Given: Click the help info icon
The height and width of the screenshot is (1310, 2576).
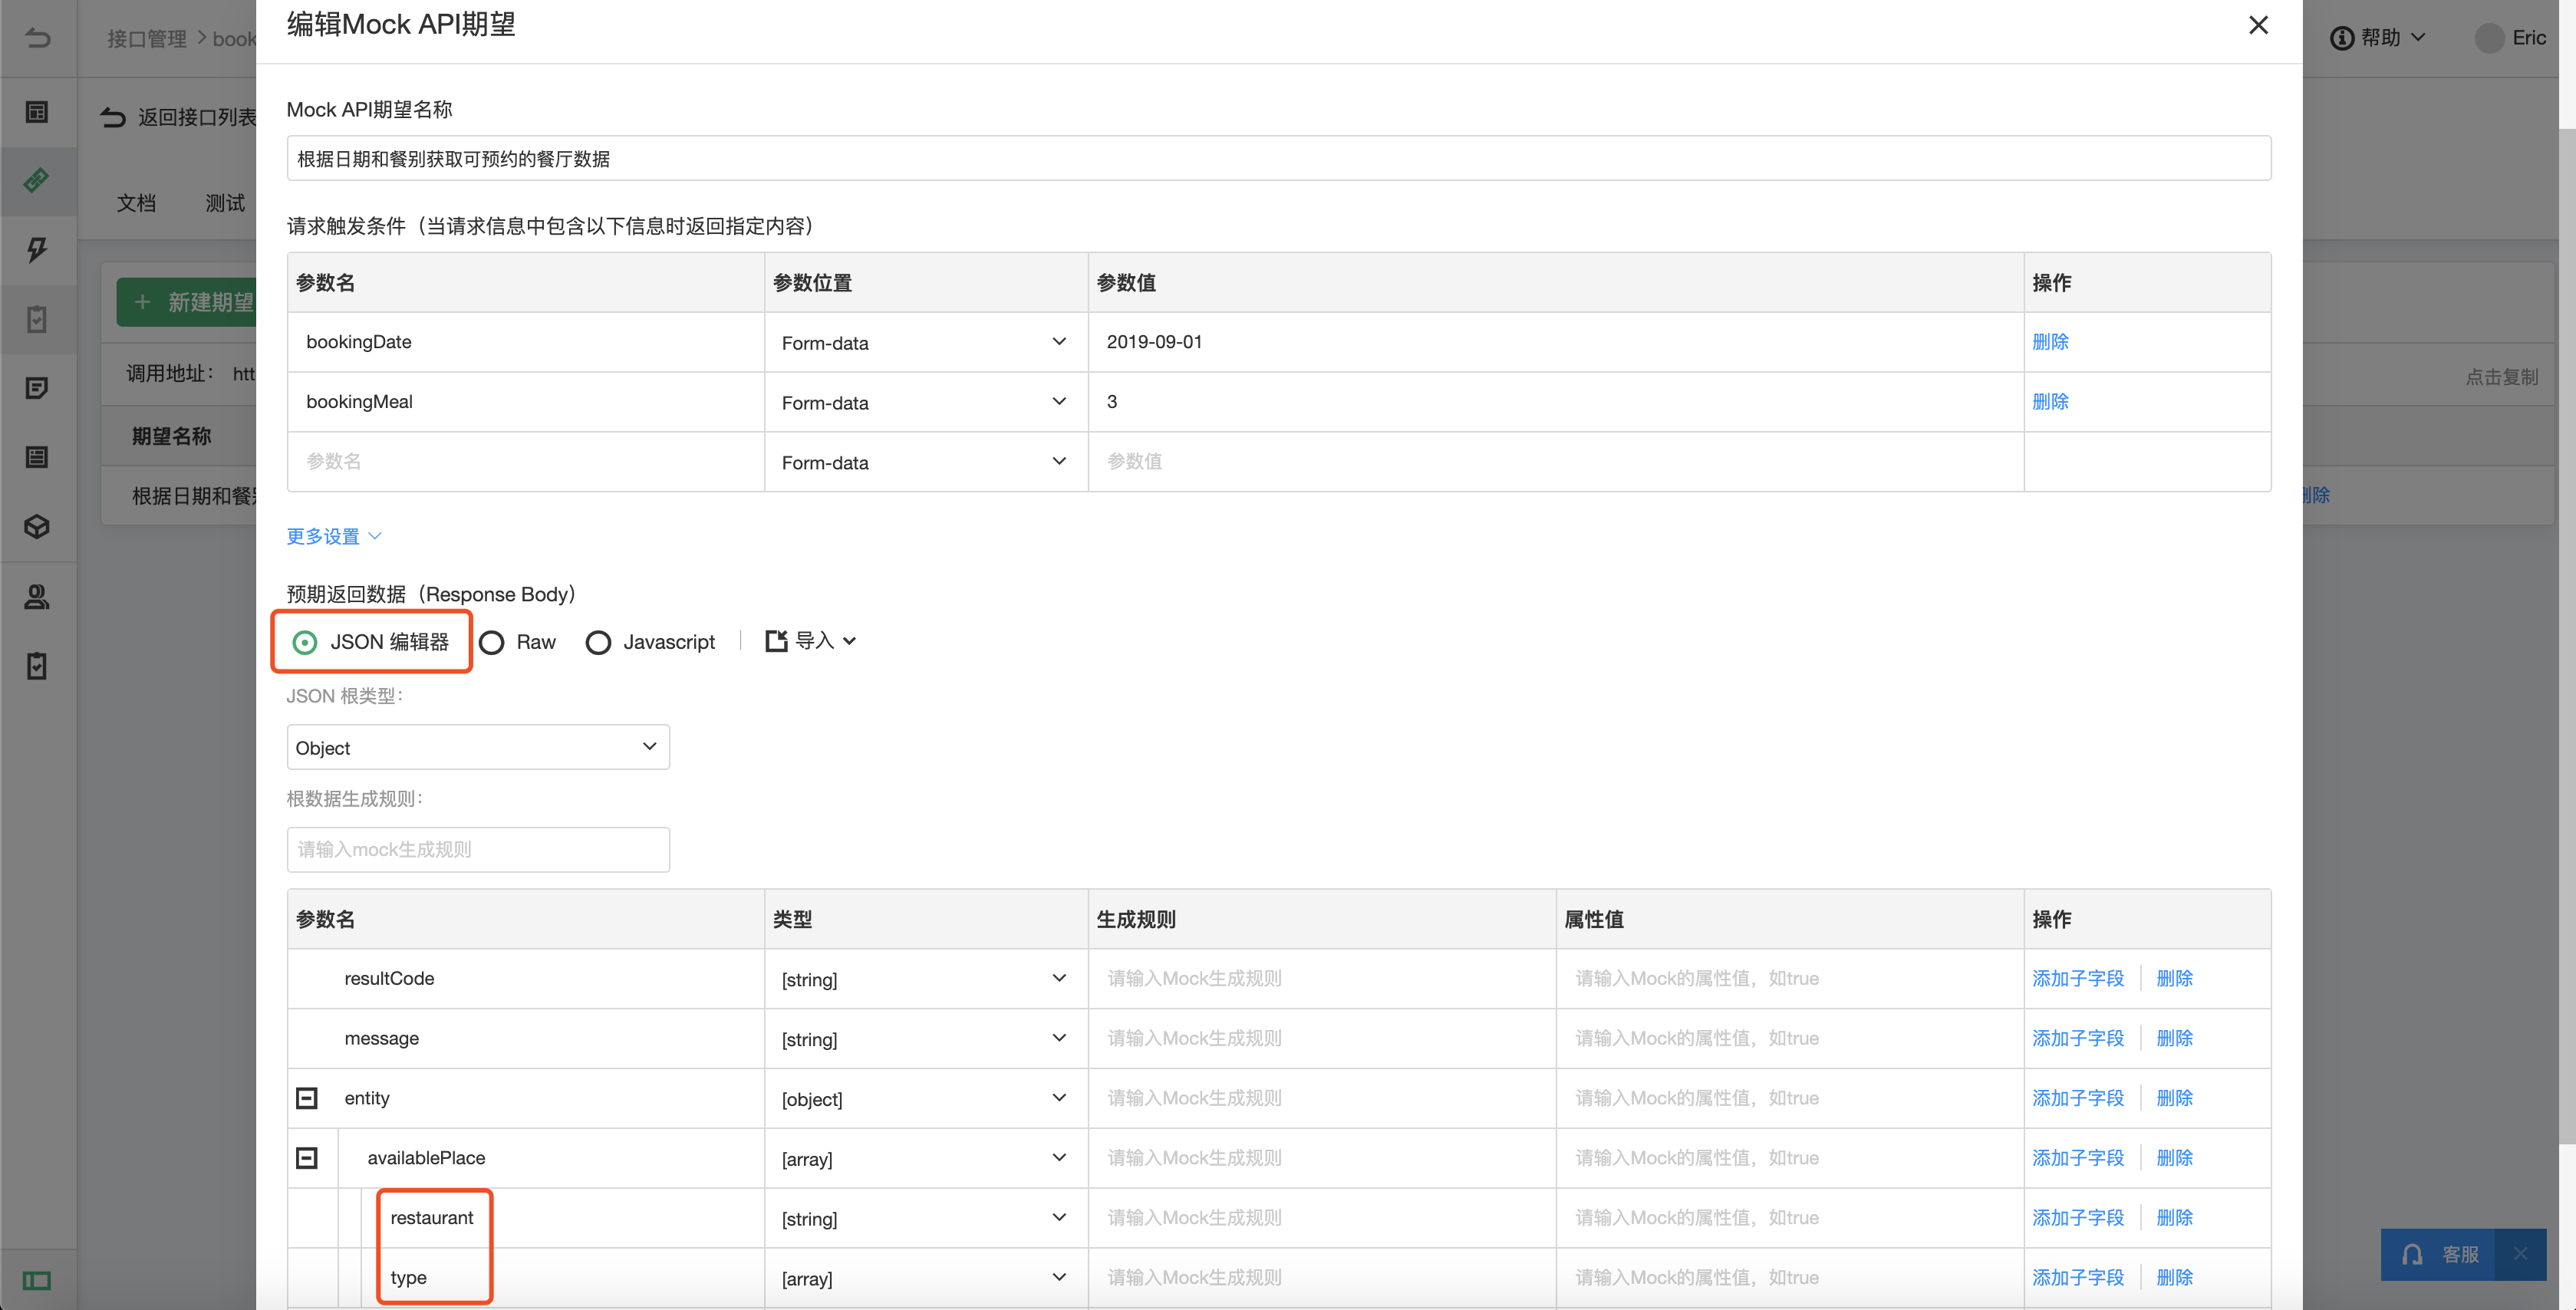Looking at the screenshot, I should (2341, 38).
